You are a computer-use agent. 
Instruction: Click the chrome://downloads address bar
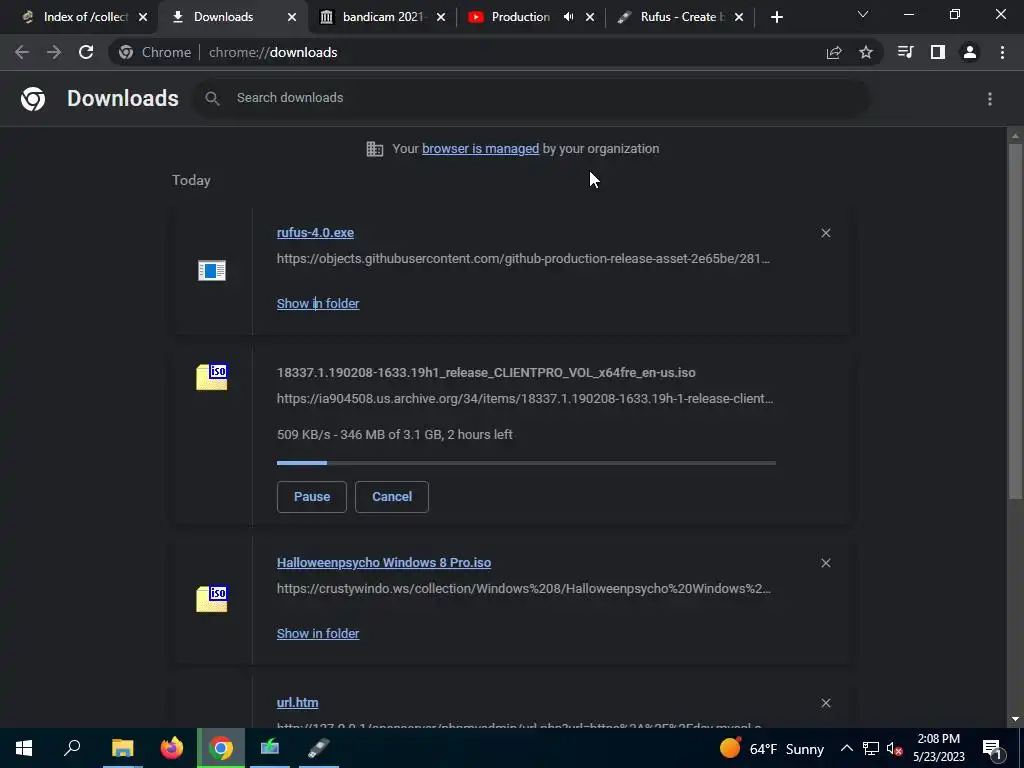[x=496, y=52]
